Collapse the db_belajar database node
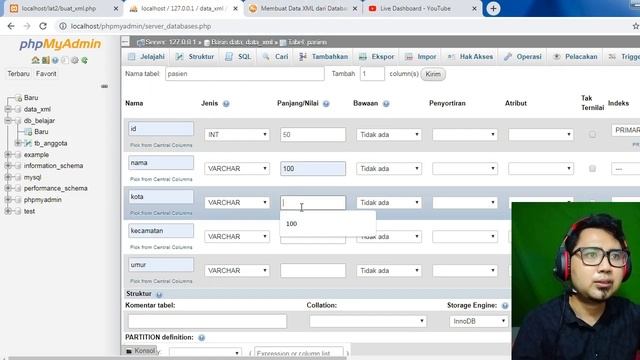Viewport: 640px width, 360px height. click(8, 120)
